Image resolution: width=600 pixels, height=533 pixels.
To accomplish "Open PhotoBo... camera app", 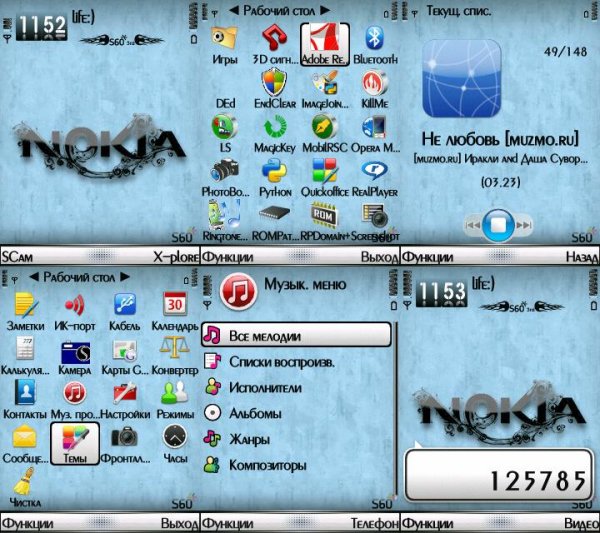I will [x=225, y=178].
